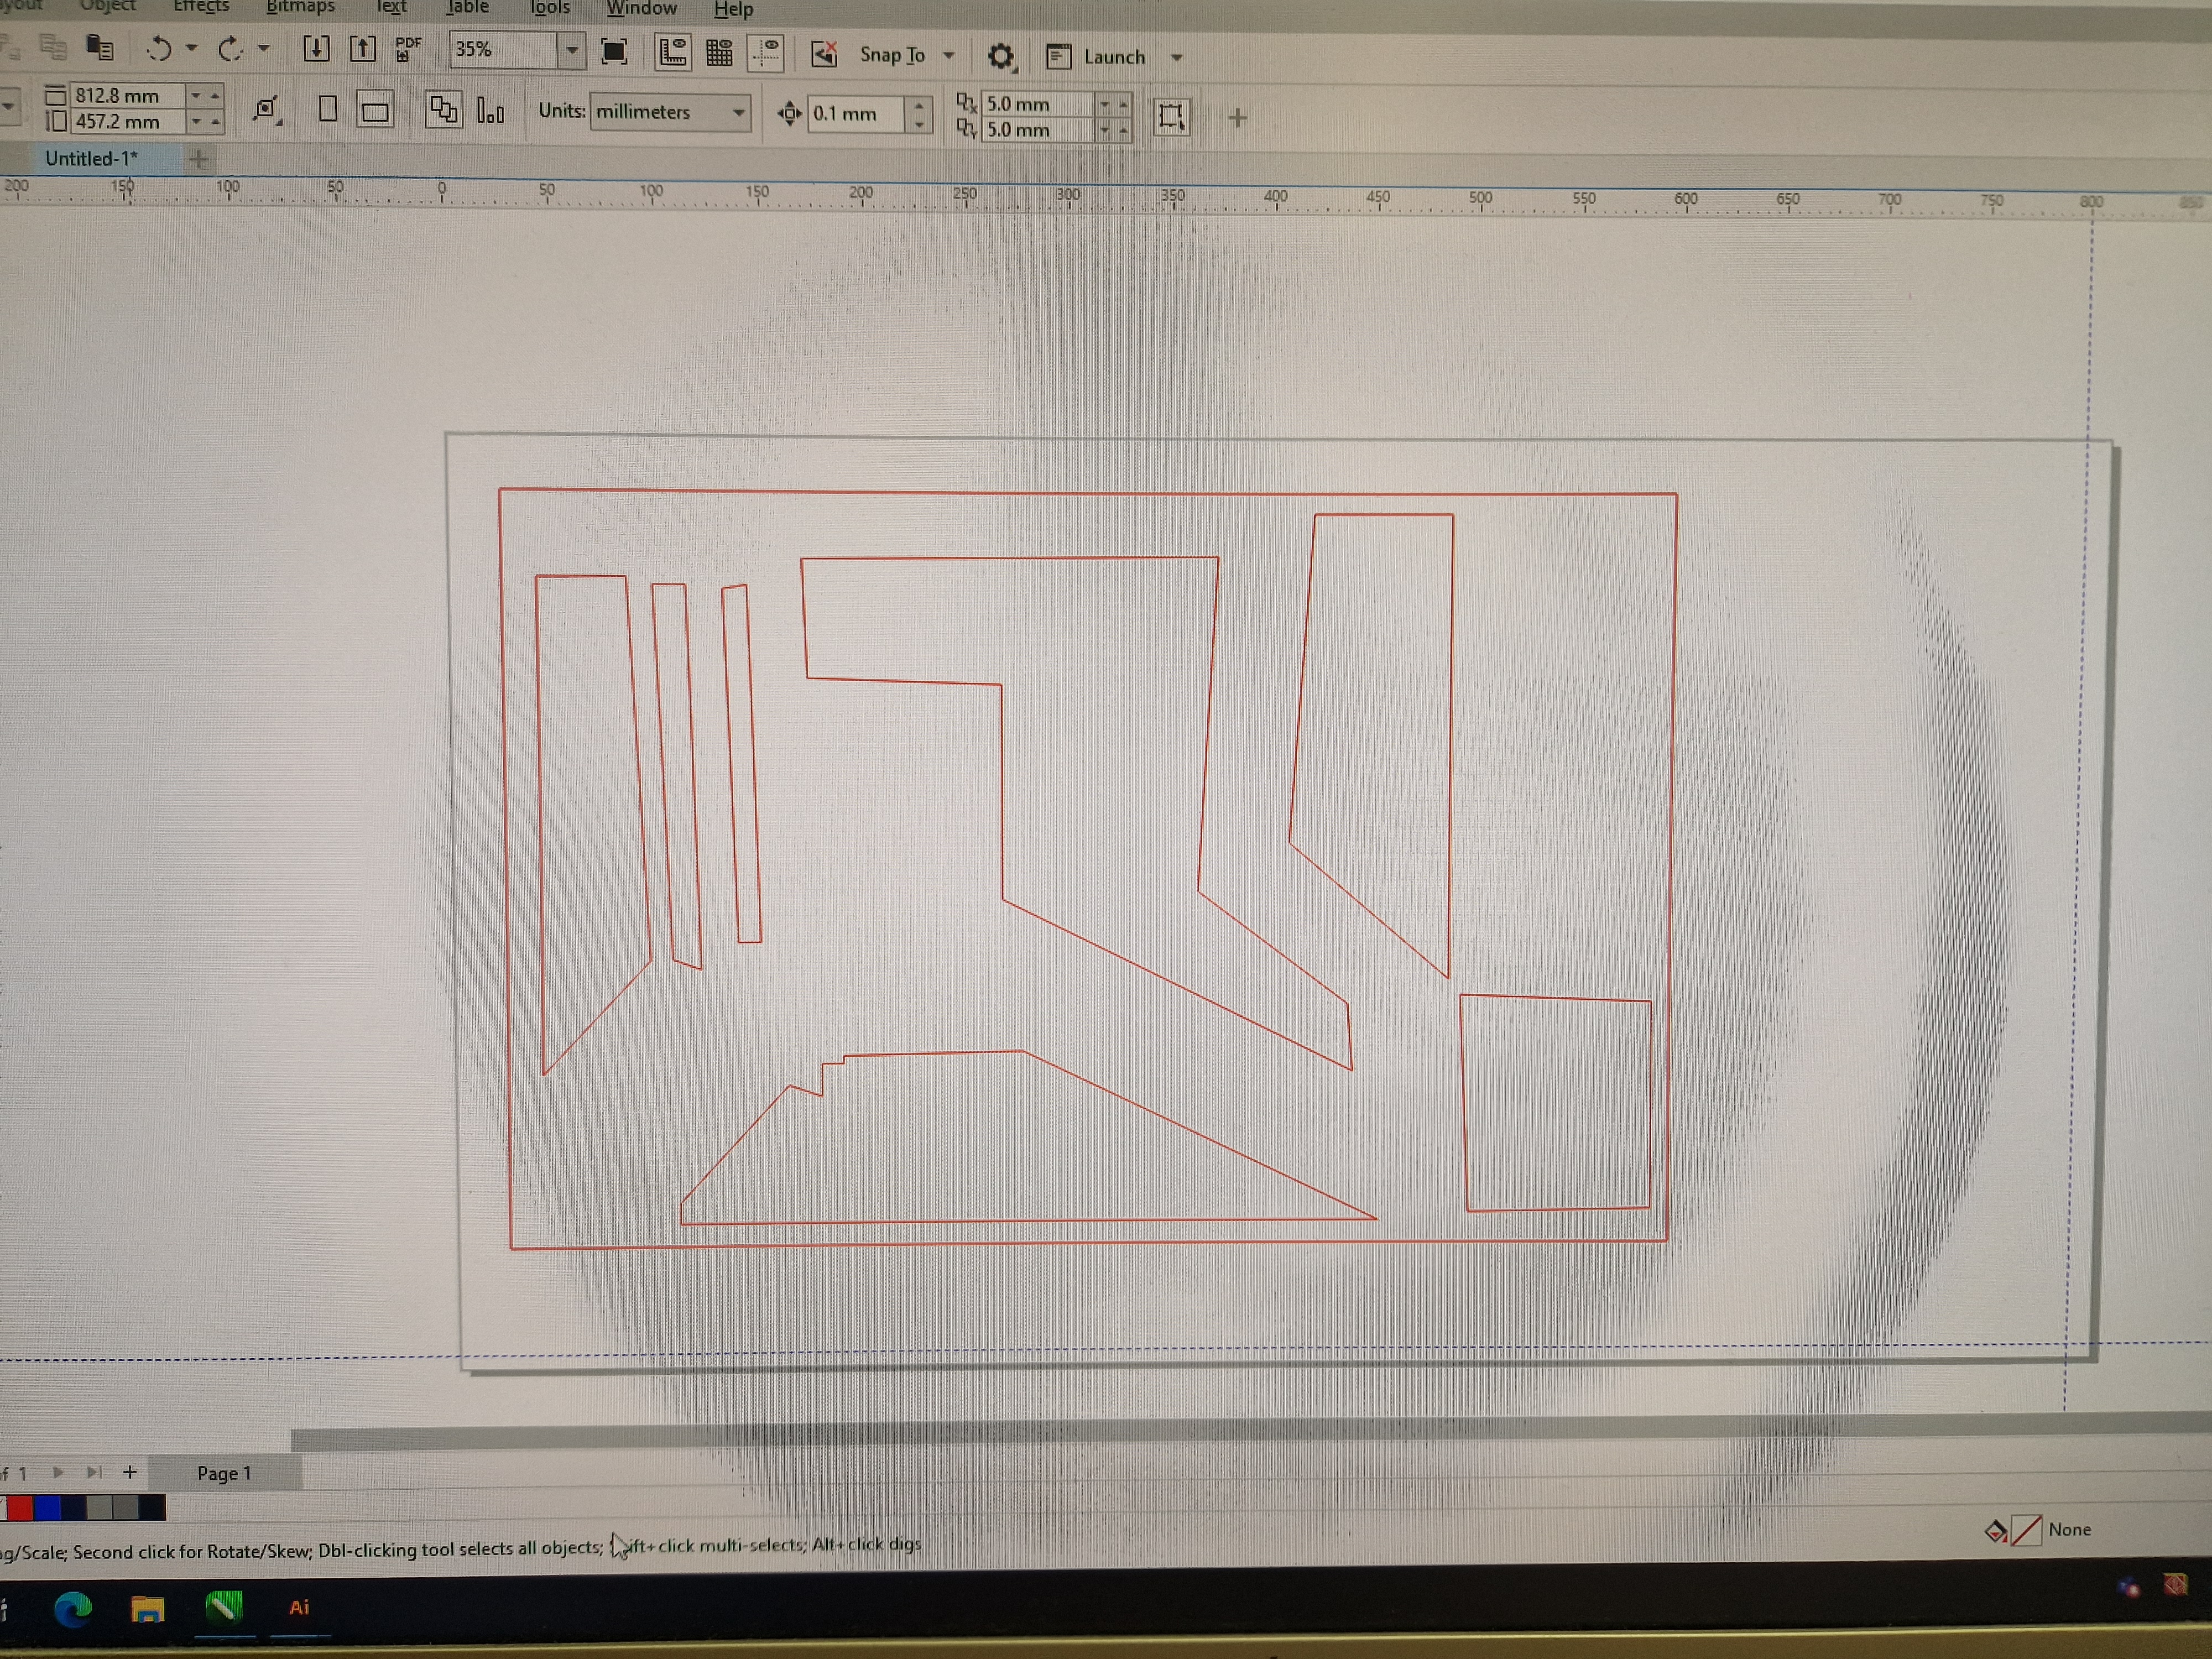This screenshot has width=2212, height=1659.
Task: Open the Options gear icon
Action: click(1000, 56)
